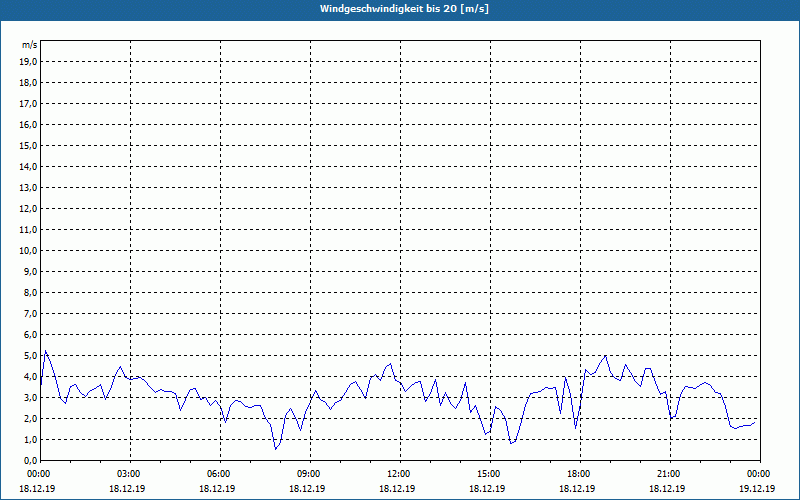The image size is (800, 500).
Task: Click the 11,0 y-axis label
Action: (x=28, y=230)
